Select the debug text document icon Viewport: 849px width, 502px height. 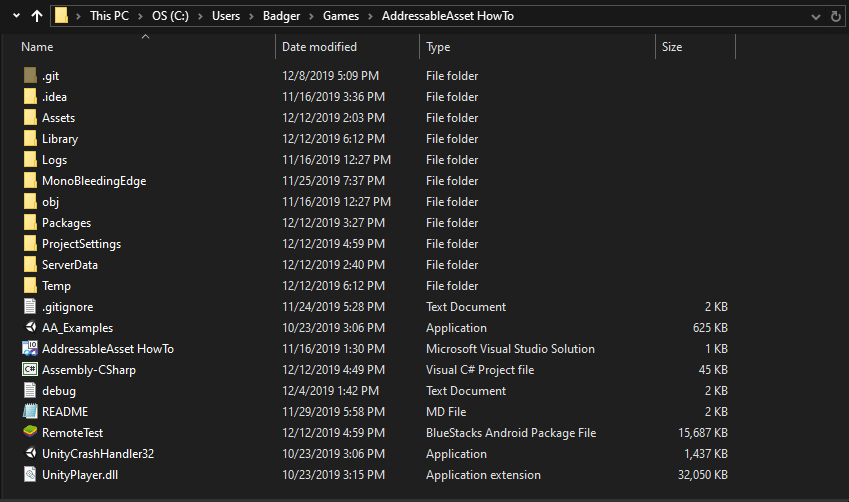(x=30, y=390)
